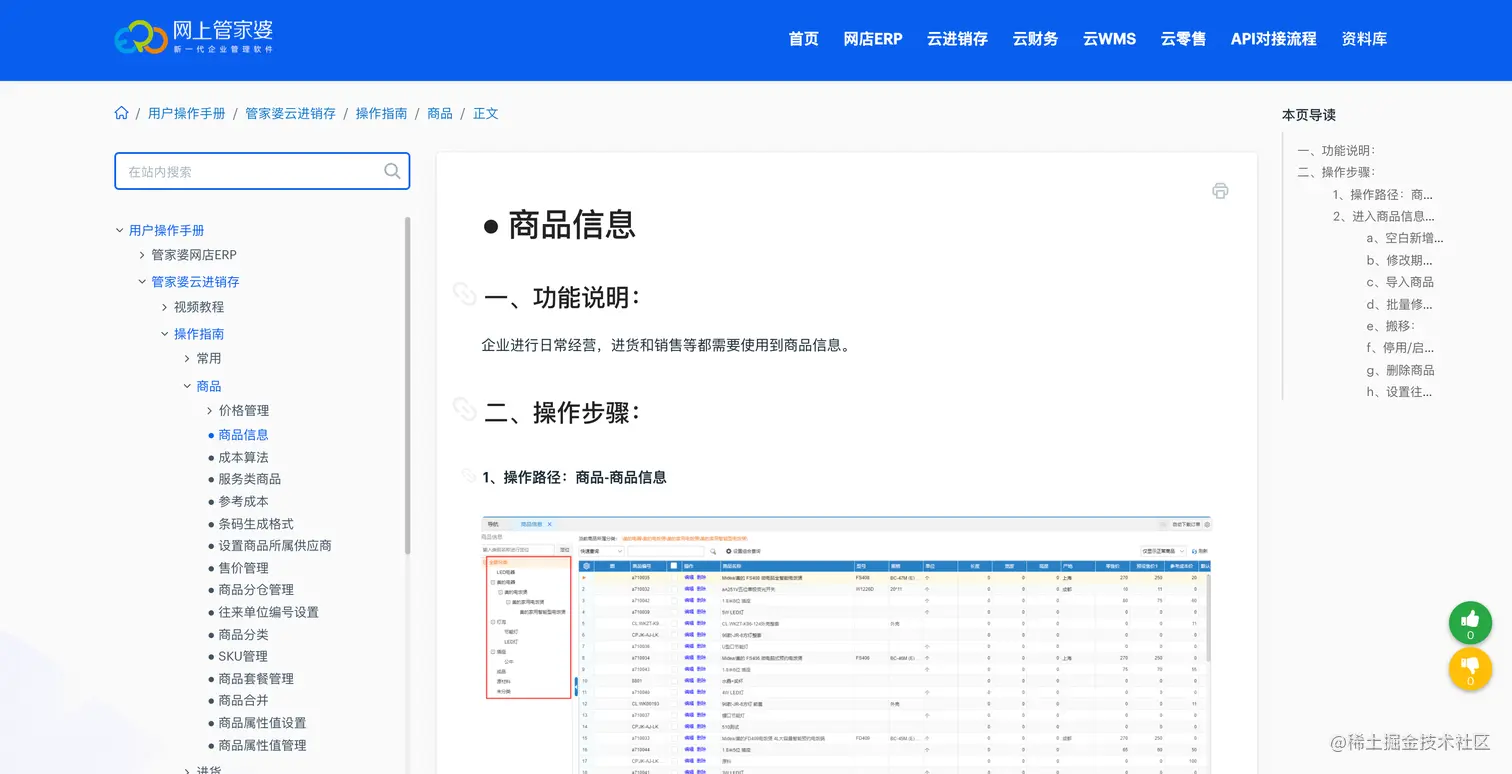
Task: Jump to b、修改期 in page outline
Action: [1400, 260]
